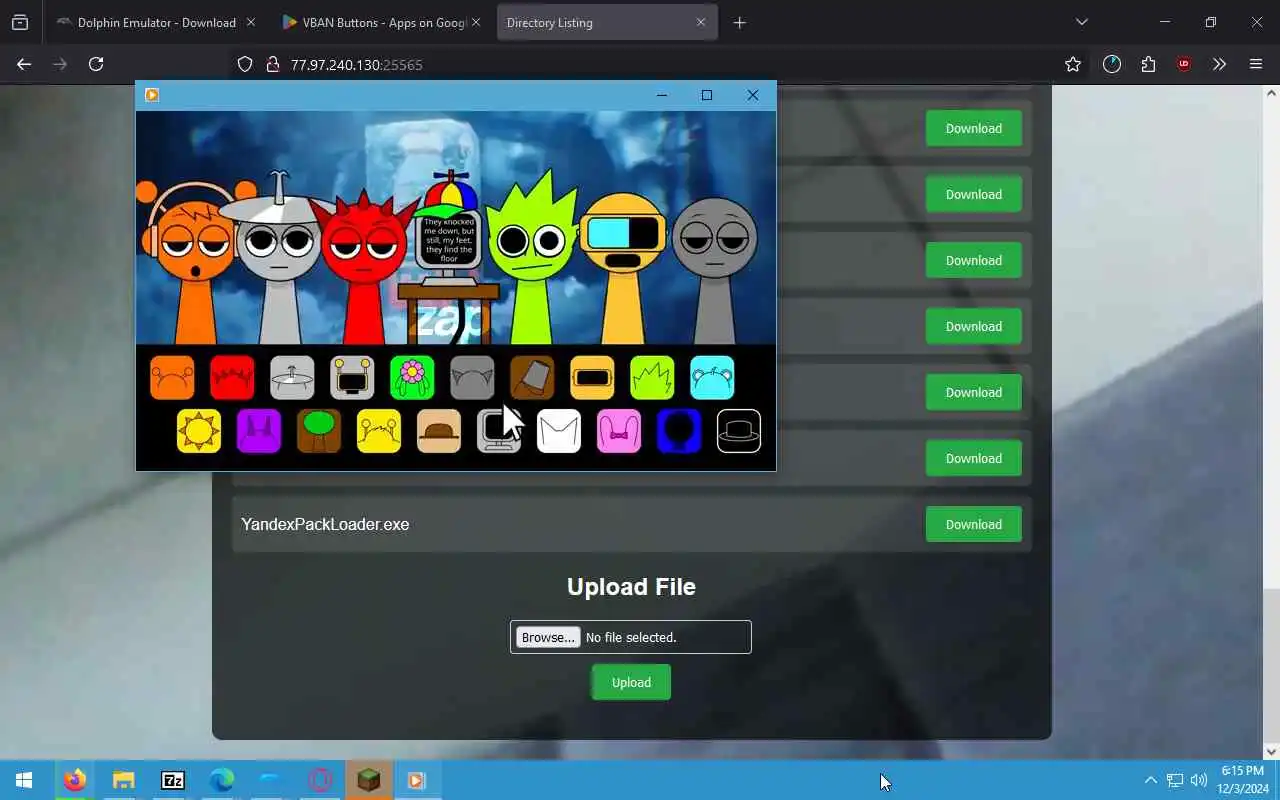
Task: Open the Windows Start menu
Action: pyautogui.click(x=24, y=780)
